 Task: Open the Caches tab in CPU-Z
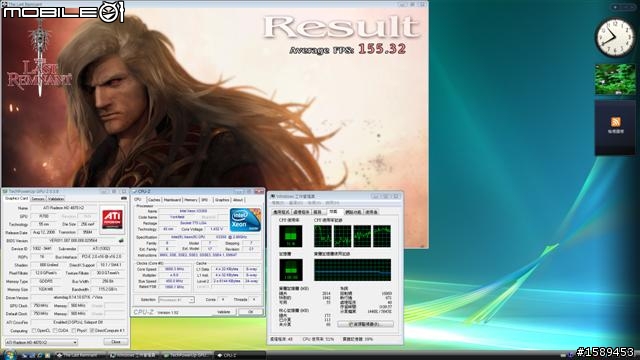(x=154, y=200)
